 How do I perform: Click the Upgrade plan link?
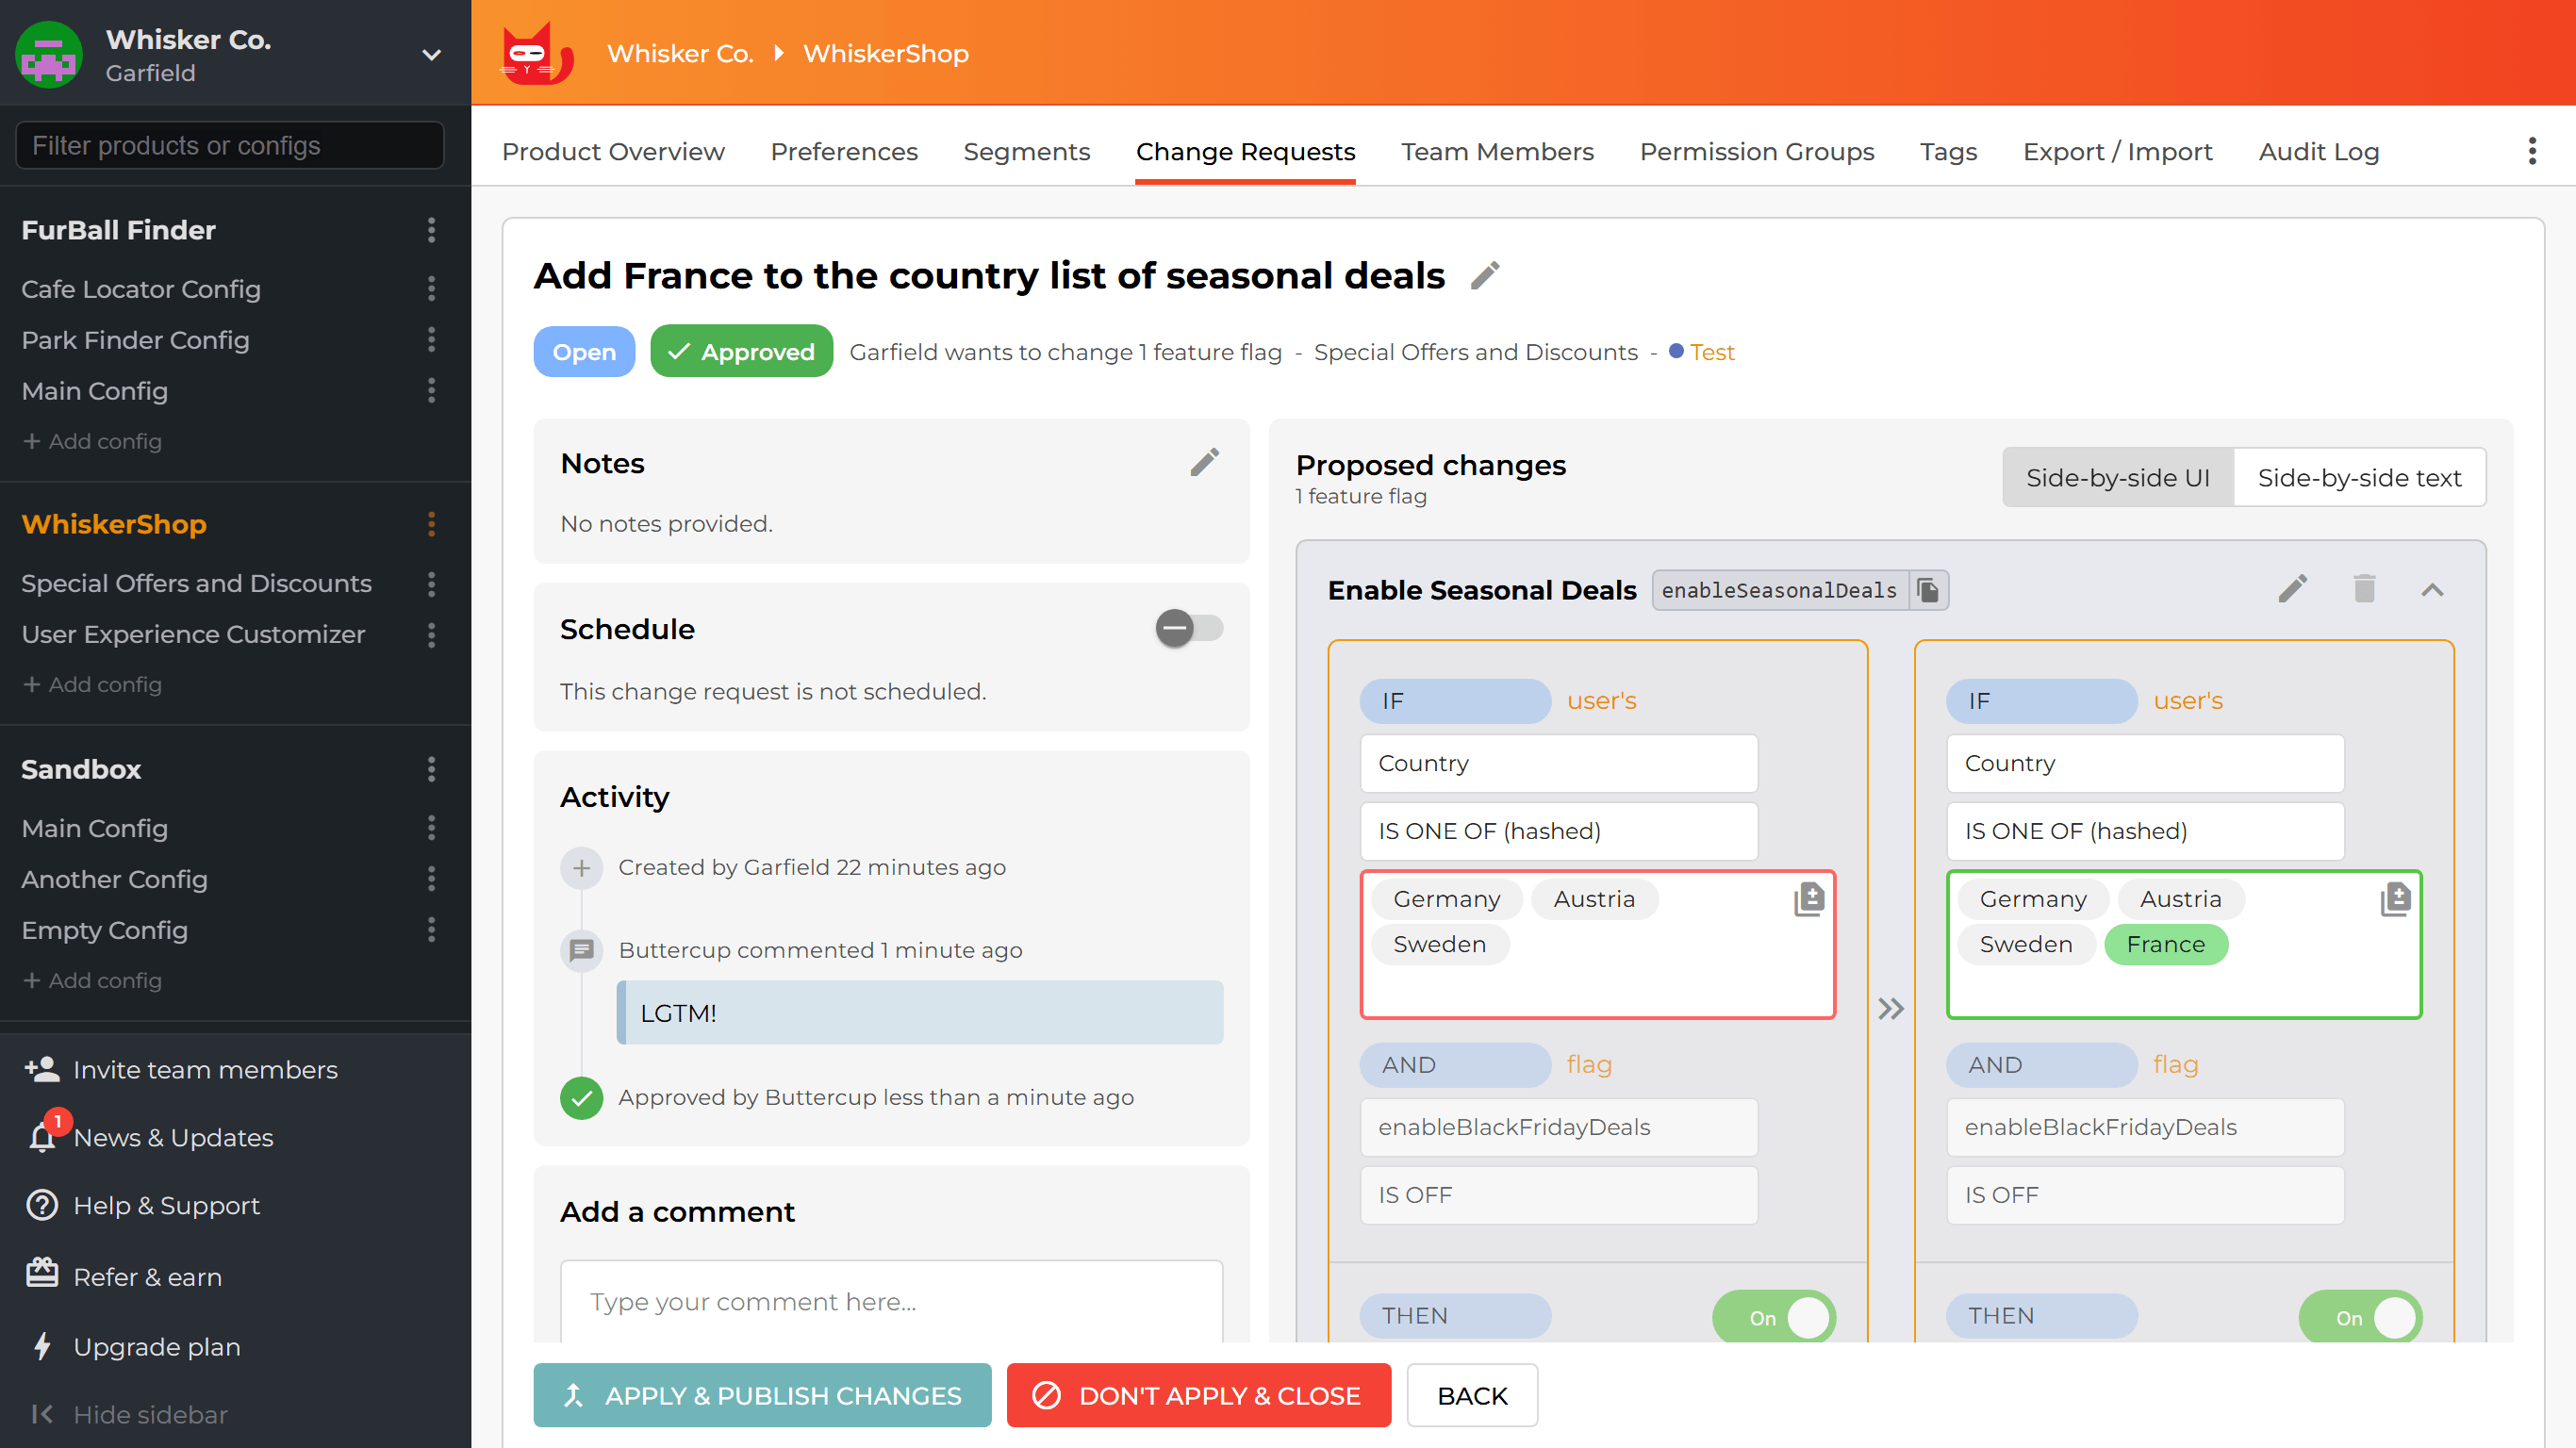[x=135, y=1346]
